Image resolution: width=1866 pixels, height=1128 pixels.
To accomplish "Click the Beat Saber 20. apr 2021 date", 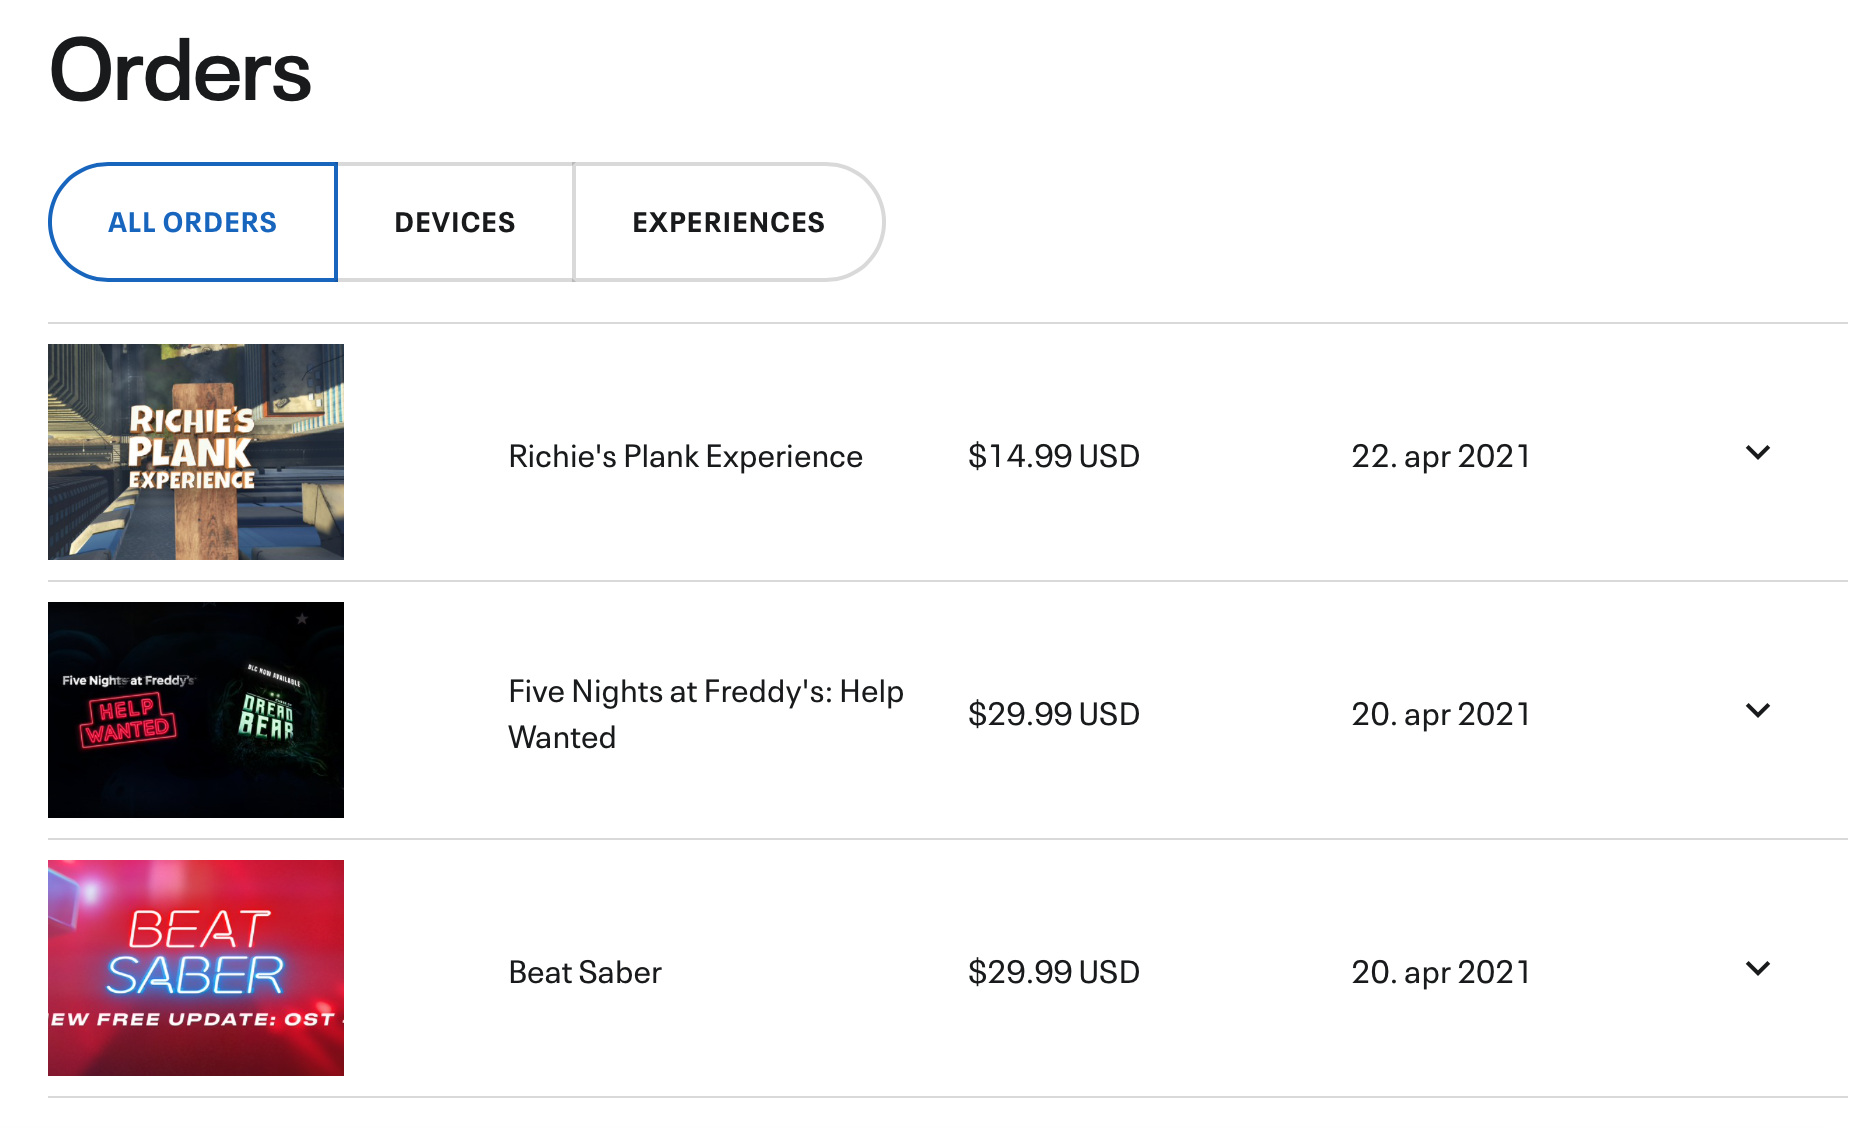I will click(x=1440, y=972).
